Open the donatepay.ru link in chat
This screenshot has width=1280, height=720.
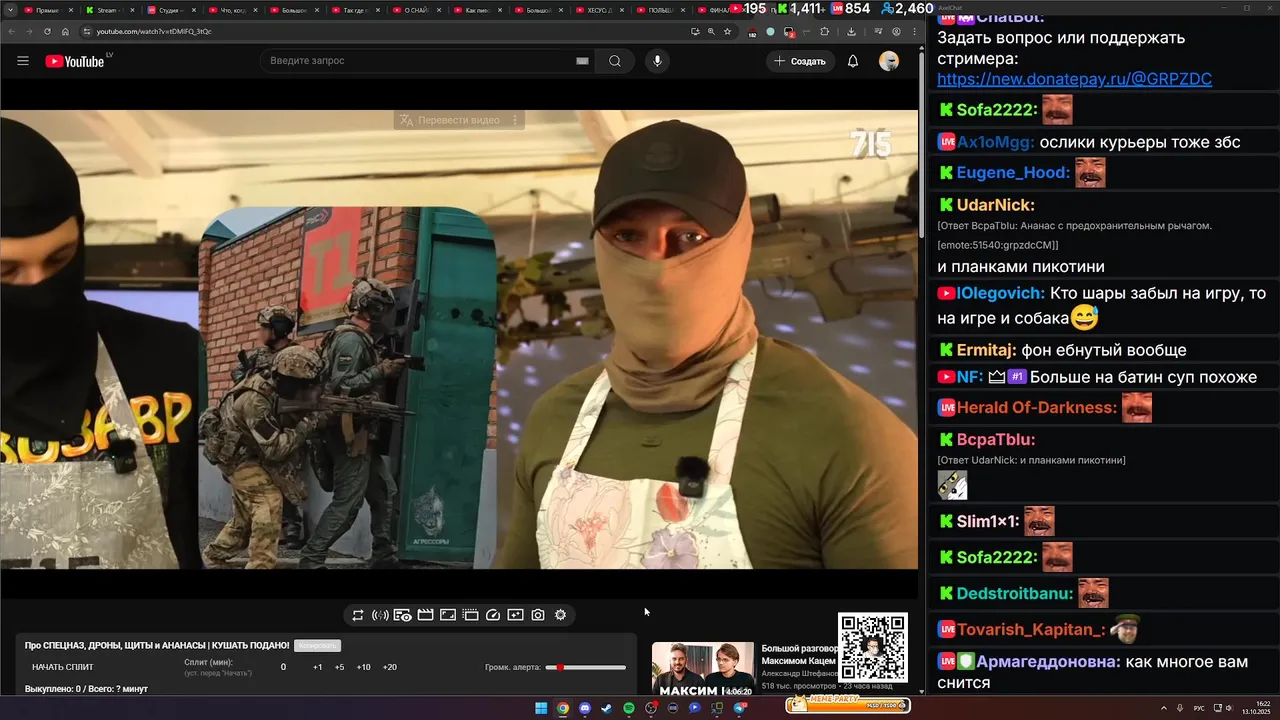tap(1075, 79)
